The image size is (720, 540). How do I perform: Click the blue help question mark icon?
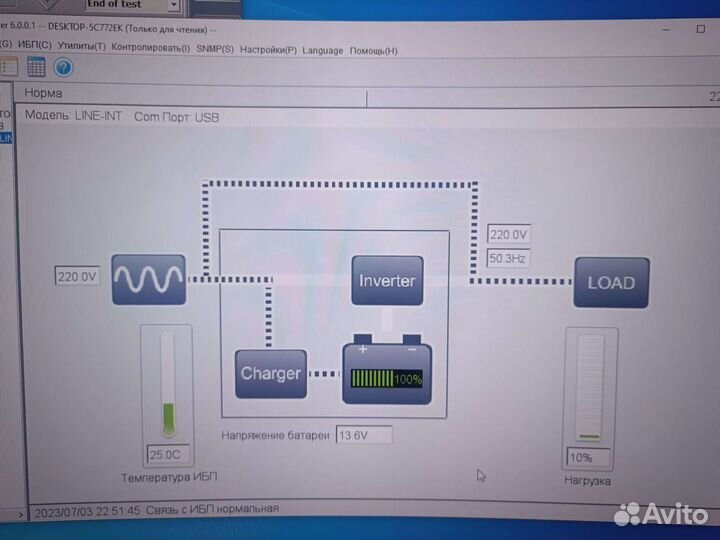coord(63,68)
